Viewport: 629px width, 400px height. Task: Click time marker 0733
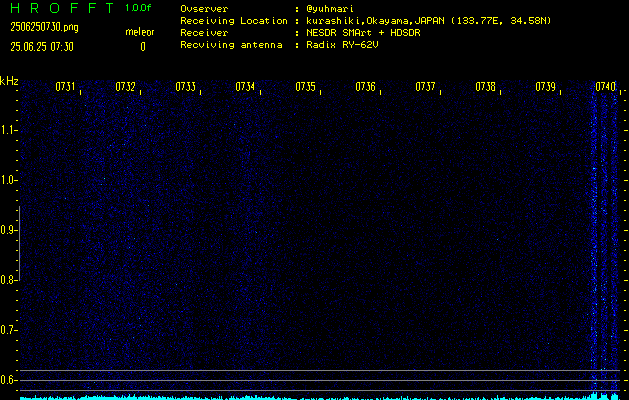point(186,87)
